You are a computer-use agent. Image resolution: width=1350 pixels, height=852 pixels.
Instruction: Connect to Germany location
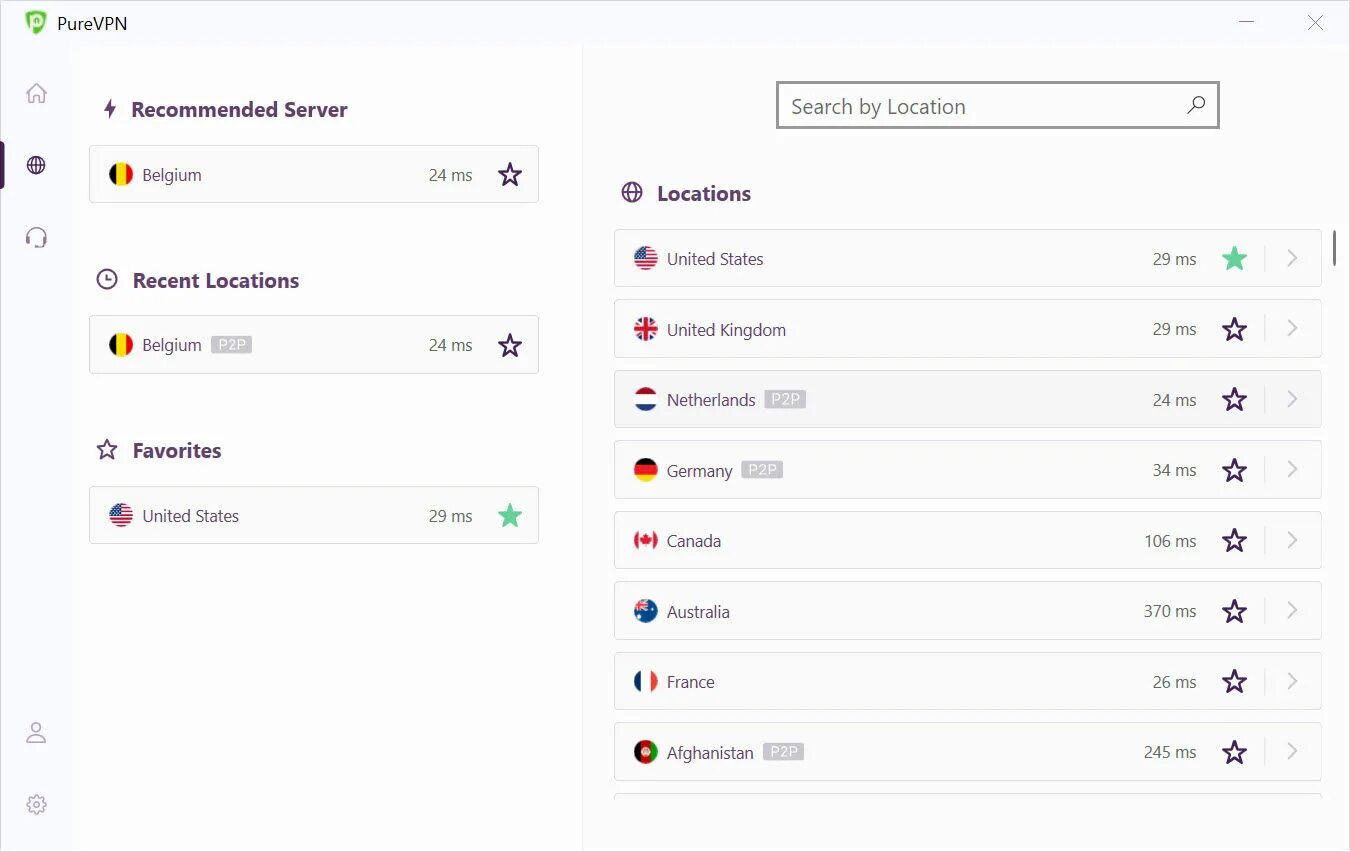pyautogui.click(x=967, y=470)
